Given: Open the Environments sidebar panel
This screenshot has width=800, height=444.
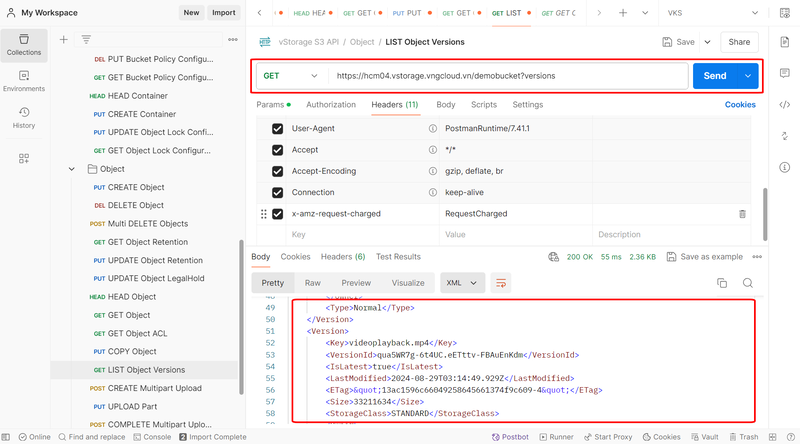Looking at the screenshot, I should (24, 80).
